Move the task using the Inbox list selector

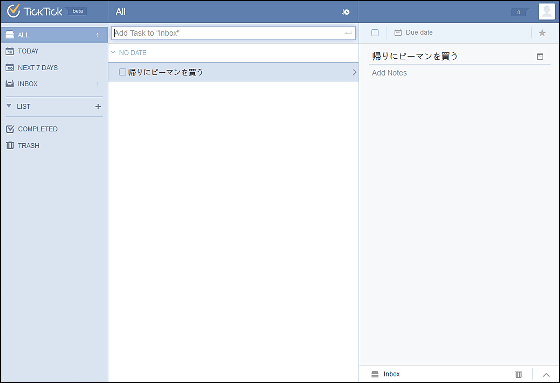point(385,374)
